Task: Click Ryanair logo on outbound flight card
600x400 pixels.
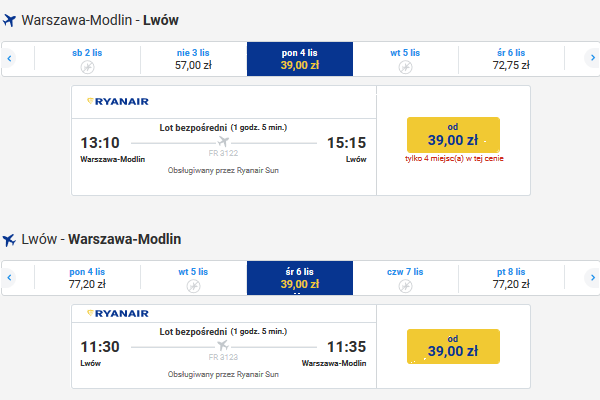Action: [x=118, y=101]
